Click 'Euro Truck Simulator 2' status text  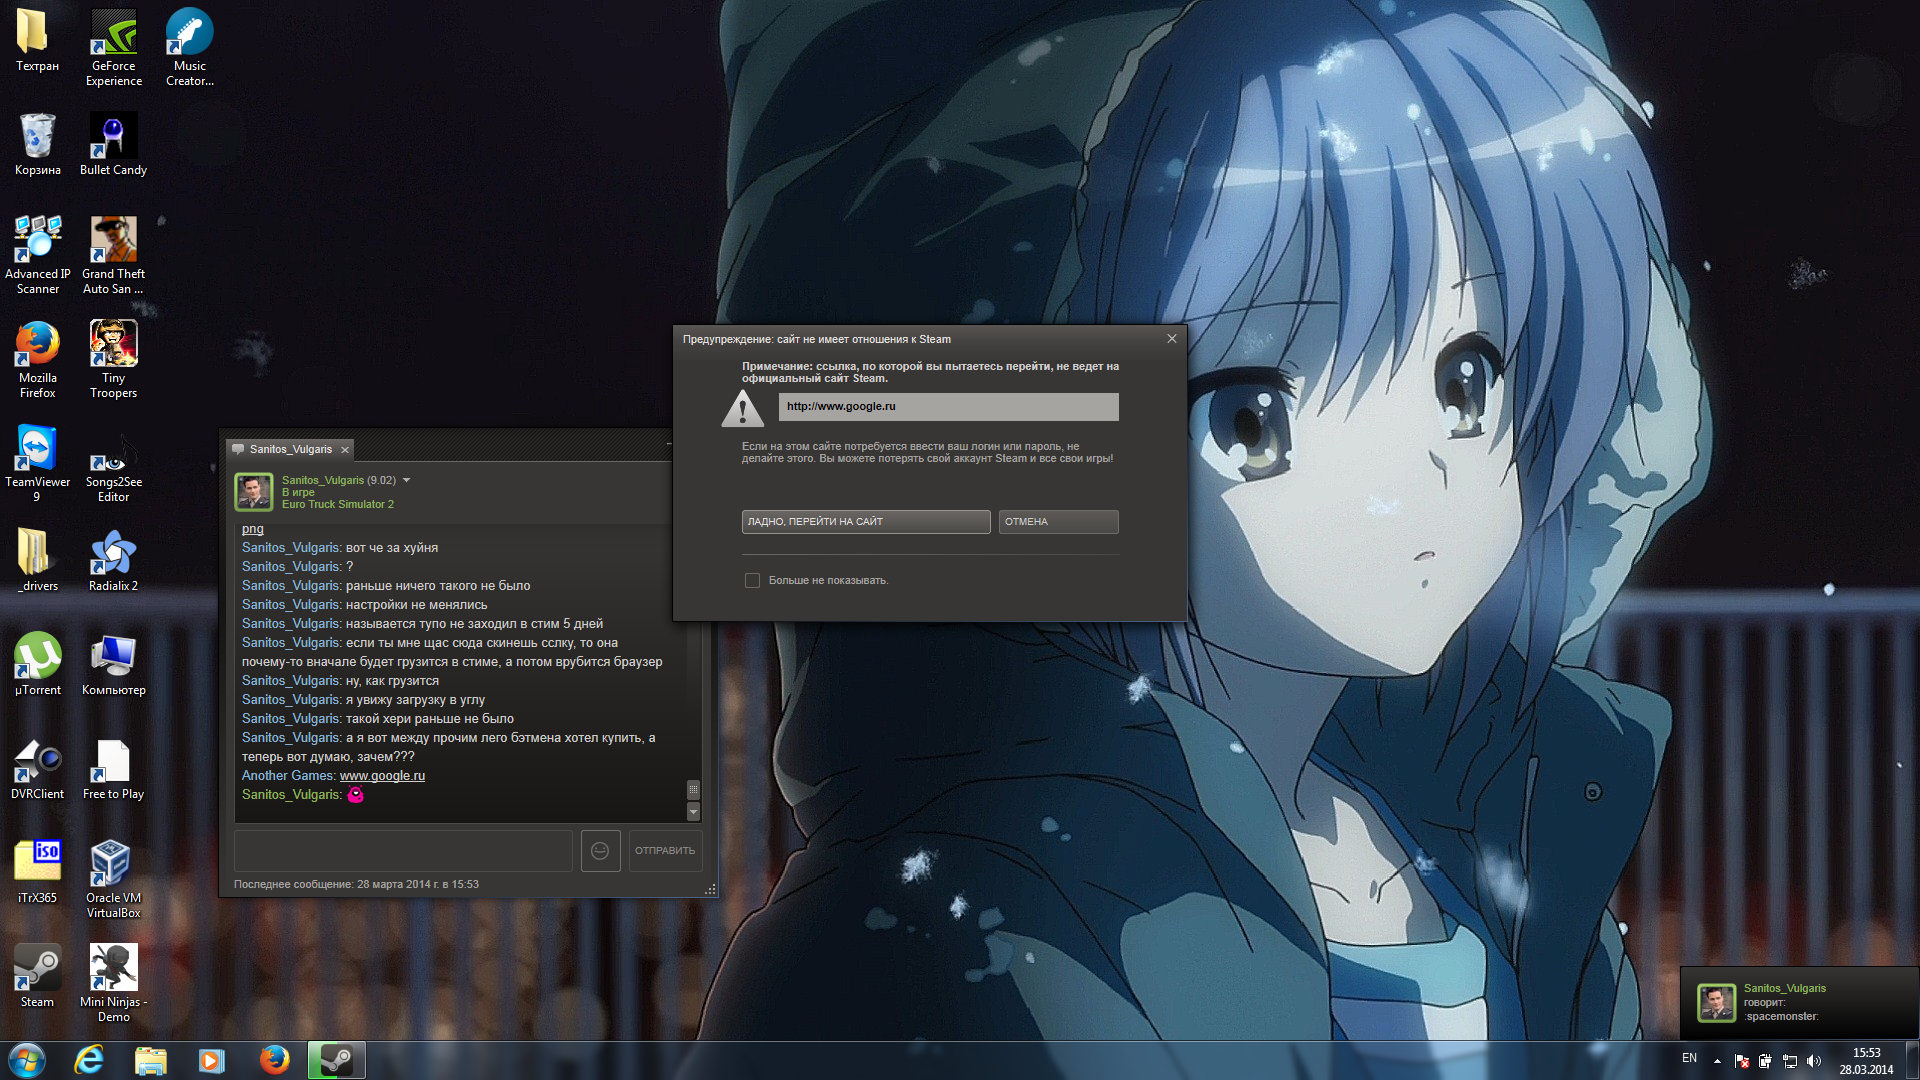337,504
